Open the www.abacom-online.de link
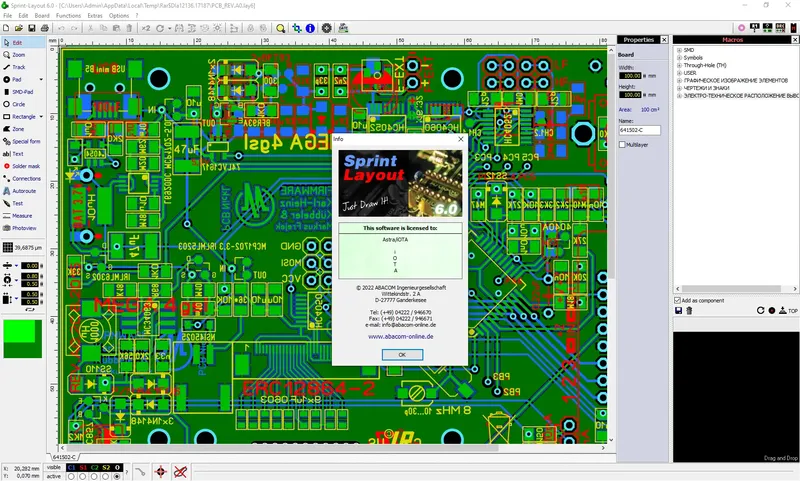800x481 pixels. (x=401, y=337)
